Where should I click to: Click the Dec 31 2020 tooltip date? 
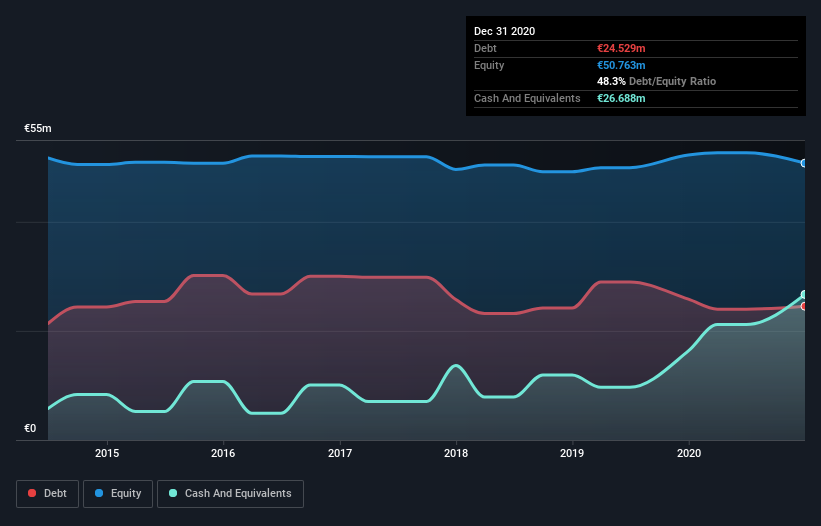coord(504,31)
